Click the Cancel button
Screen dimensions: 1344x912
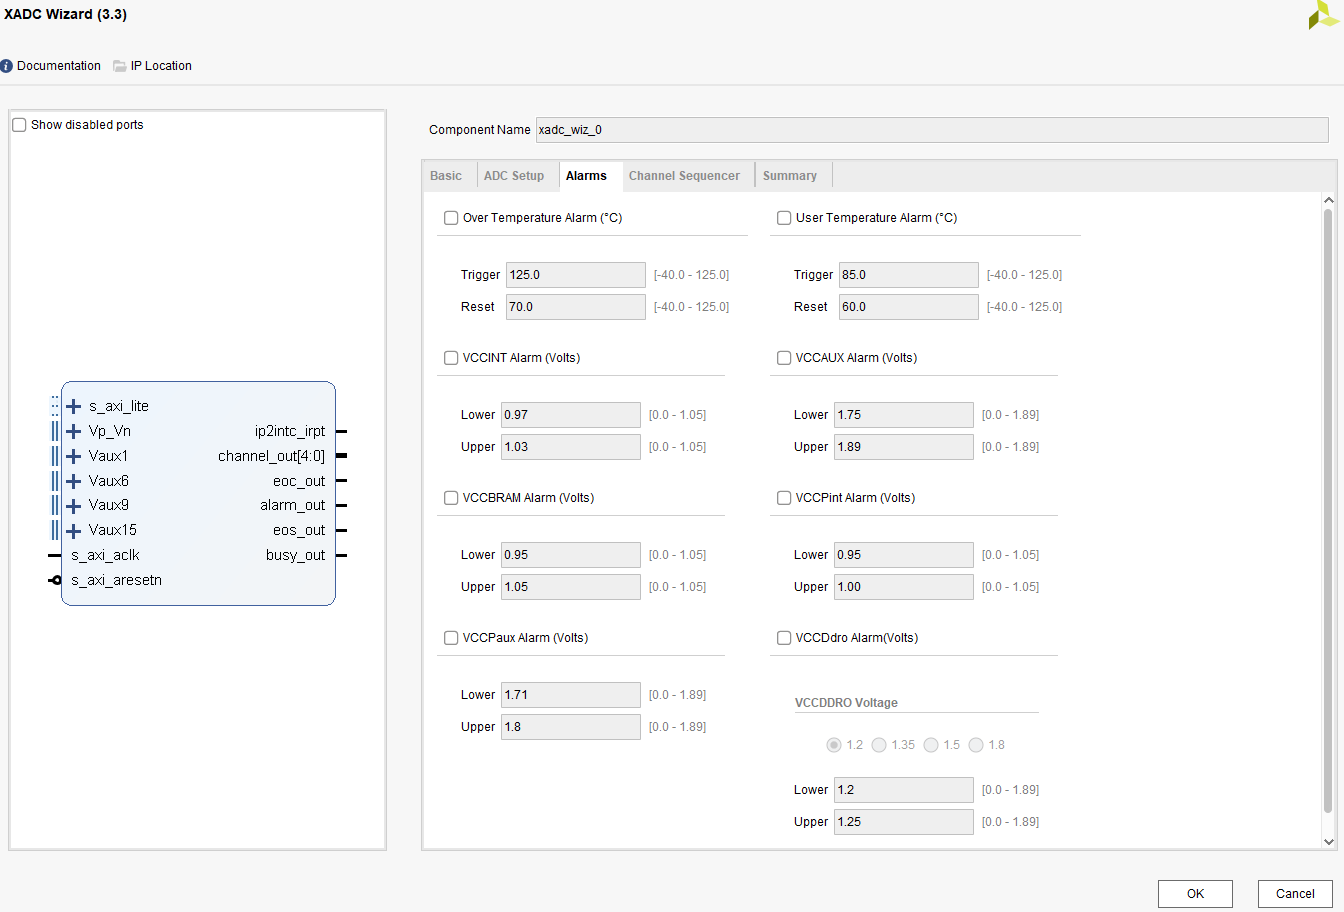(x=1295, y=894)
